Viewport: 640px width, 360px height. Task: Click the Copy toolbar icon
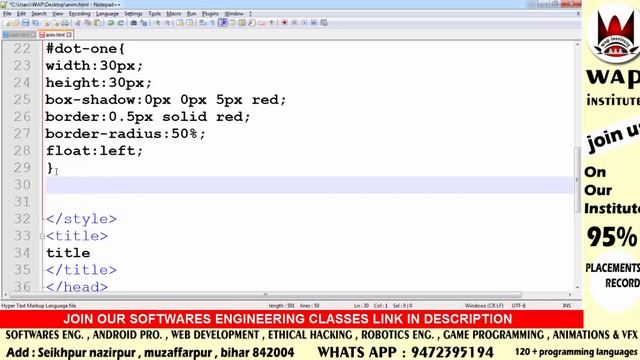(87, 23)
